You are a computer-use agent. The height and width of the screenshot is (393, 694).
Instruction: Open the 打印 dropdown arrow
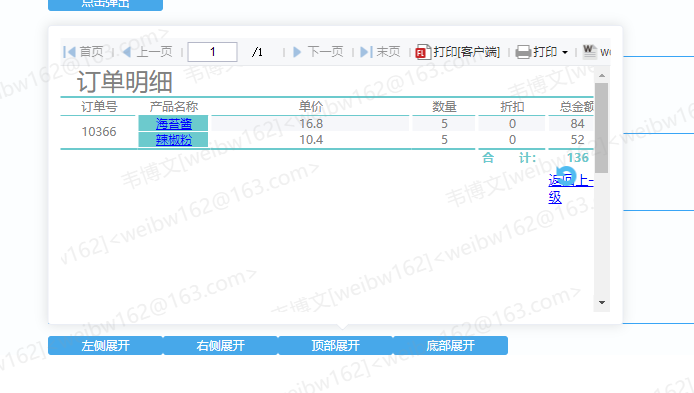click(565, 53)
